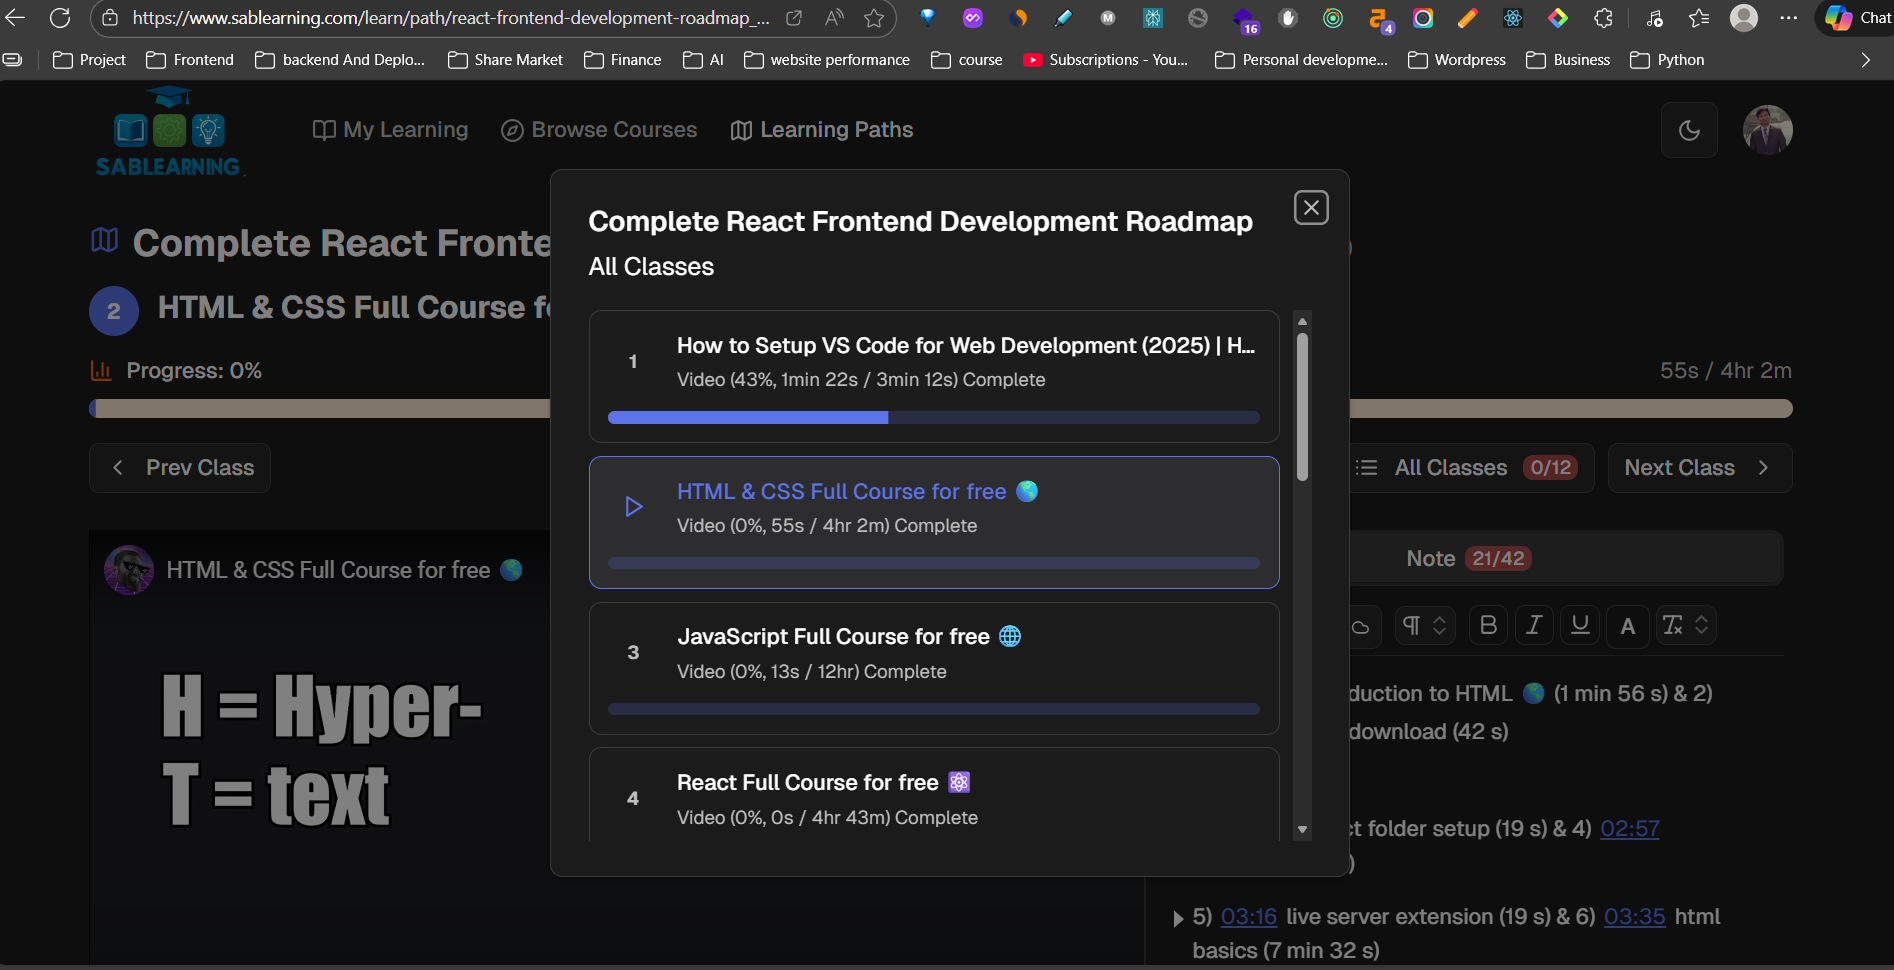Open clear formatting dropdown in note toolbar
This screenshot has width=1894, height=970.
click(x=1685, y=625)
